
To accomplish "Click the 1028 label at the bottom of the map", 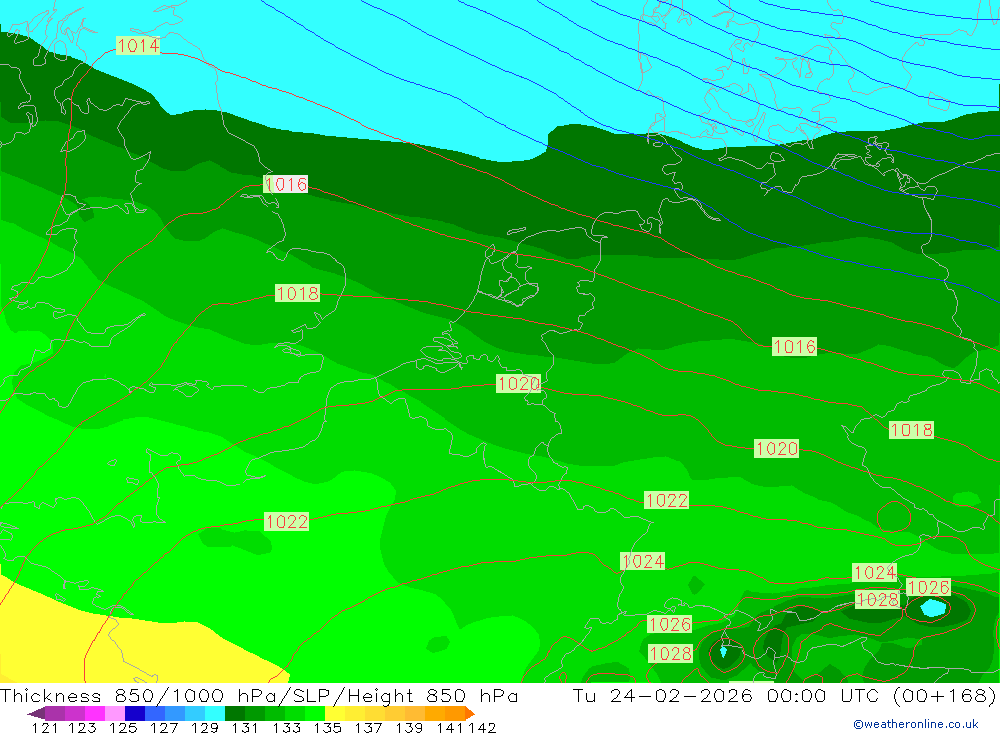I will pyautogui.click(x=670, y=653).
